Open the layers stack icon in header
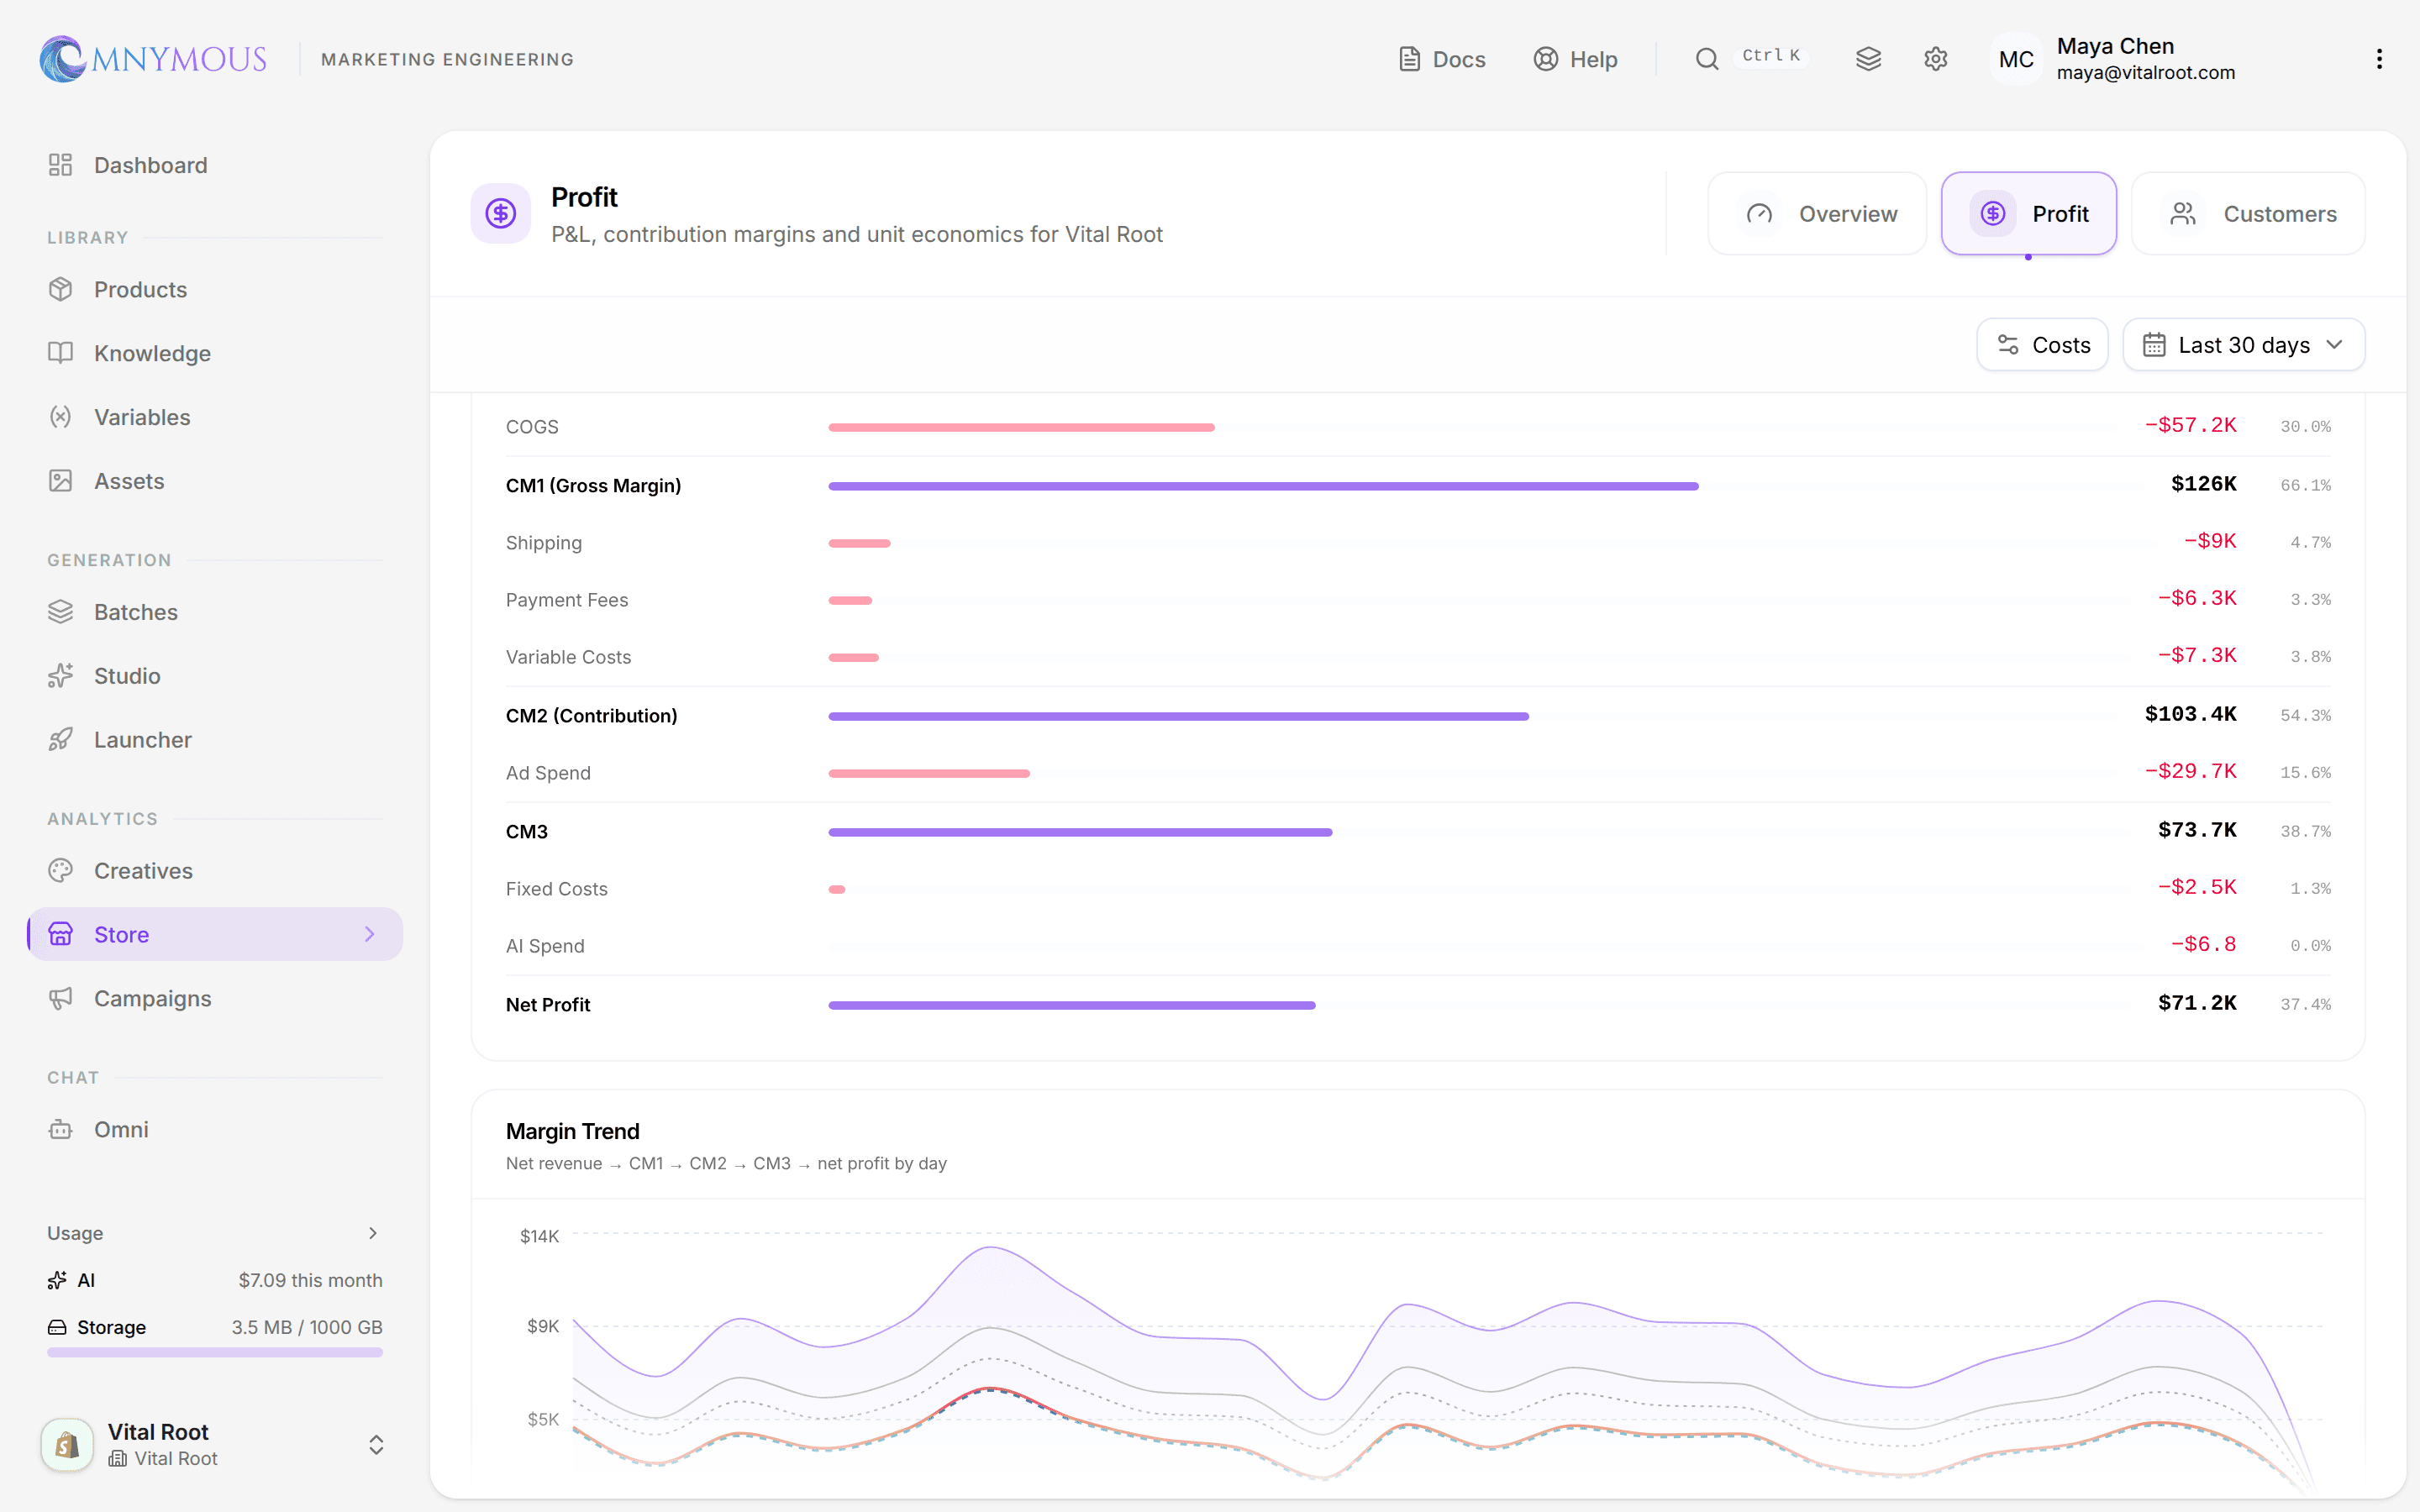 click(x=1868, y=59)
